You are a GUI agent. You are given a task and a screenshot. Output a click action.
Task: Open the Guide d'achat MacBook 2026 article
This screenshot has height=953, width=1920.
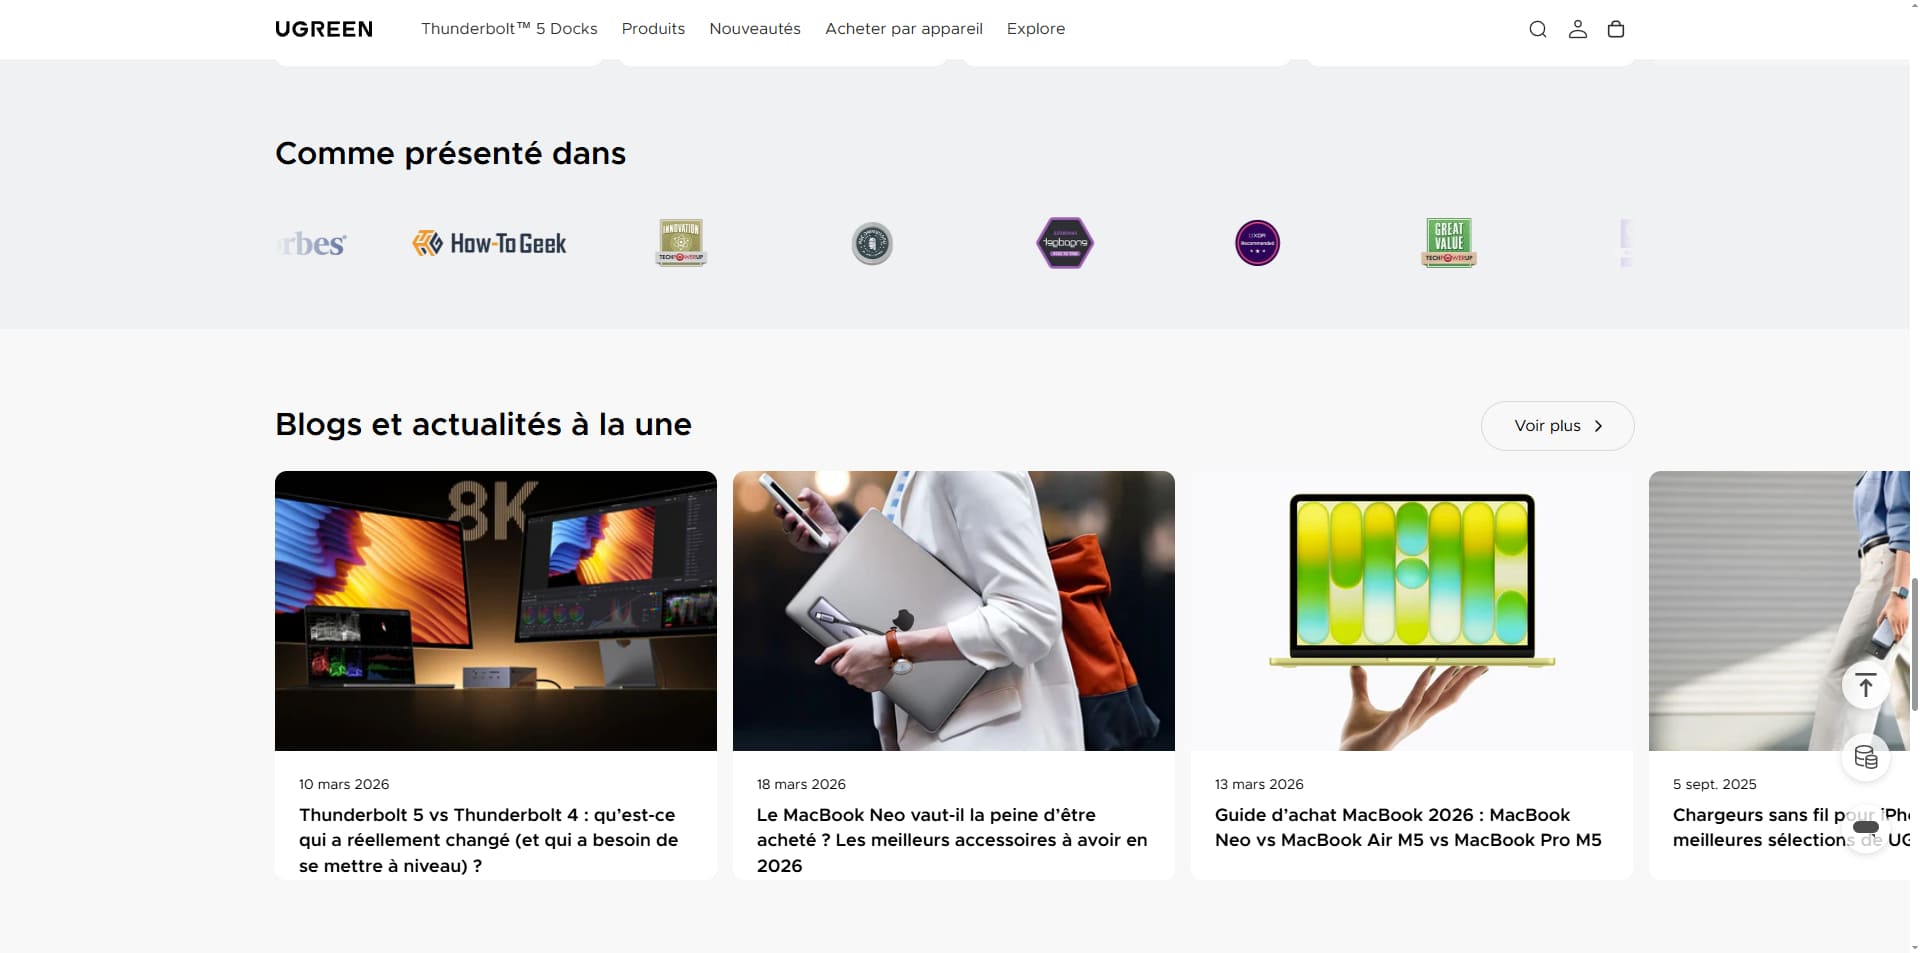click(x=1408, y=827)
